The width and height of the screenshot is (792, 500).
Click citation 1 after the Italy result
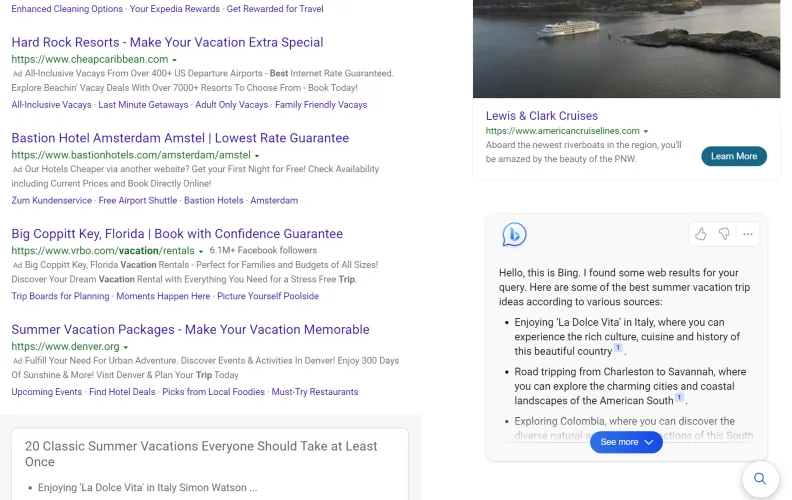(618, 348)
